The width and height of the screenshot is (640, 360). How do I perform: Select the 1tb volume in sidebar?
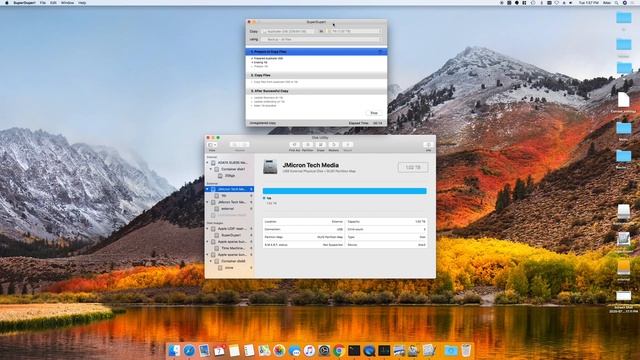[229, 196]
